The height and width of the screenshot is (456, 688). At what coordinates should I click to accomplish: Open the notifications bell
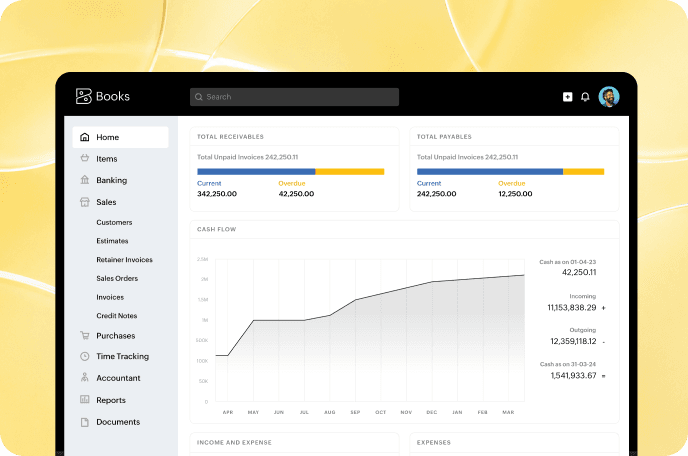[585, 97]
